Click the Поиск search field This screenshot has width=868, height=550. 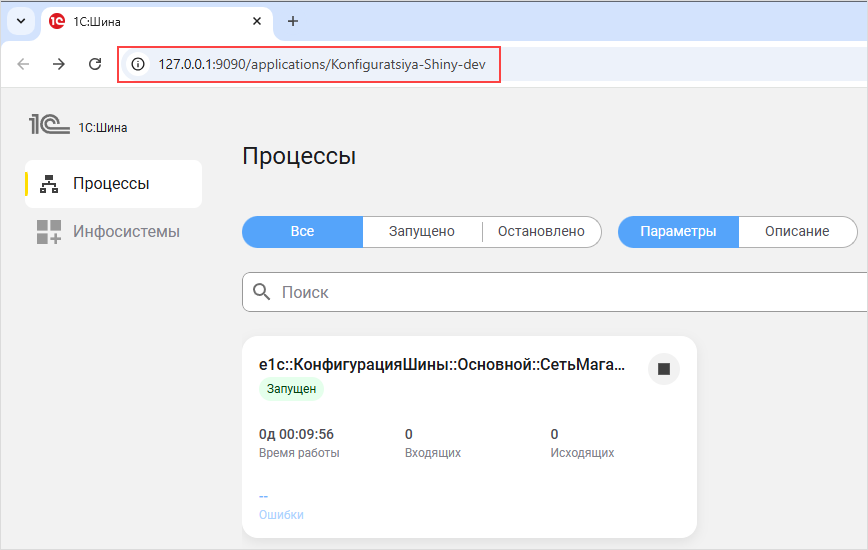(555, 292)
